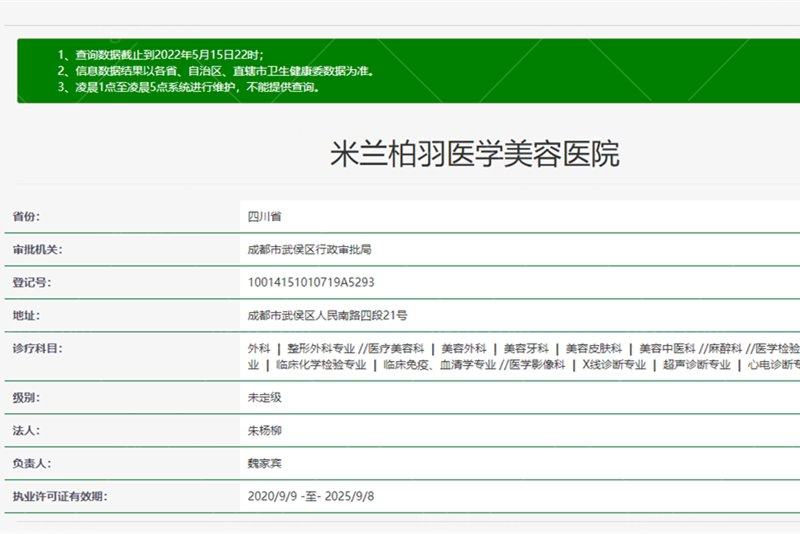Click notice line about 凌晨1点至凌晨5点系统维护
The image size is (800, 534).
[188, 87]
